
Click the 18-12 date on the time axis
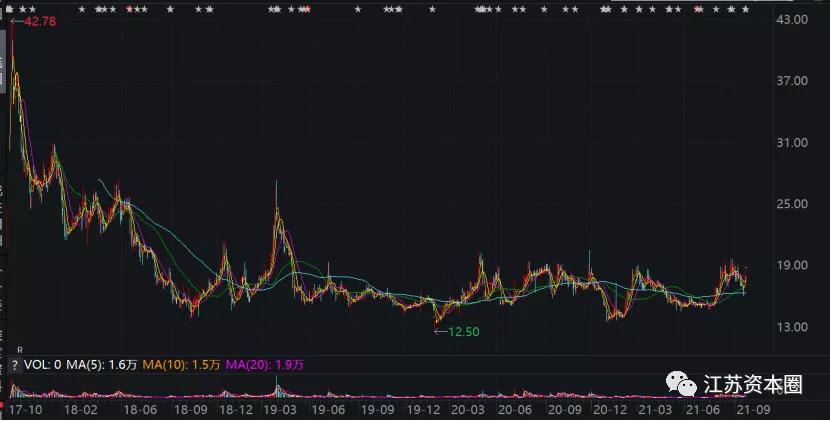pos(236,410)
